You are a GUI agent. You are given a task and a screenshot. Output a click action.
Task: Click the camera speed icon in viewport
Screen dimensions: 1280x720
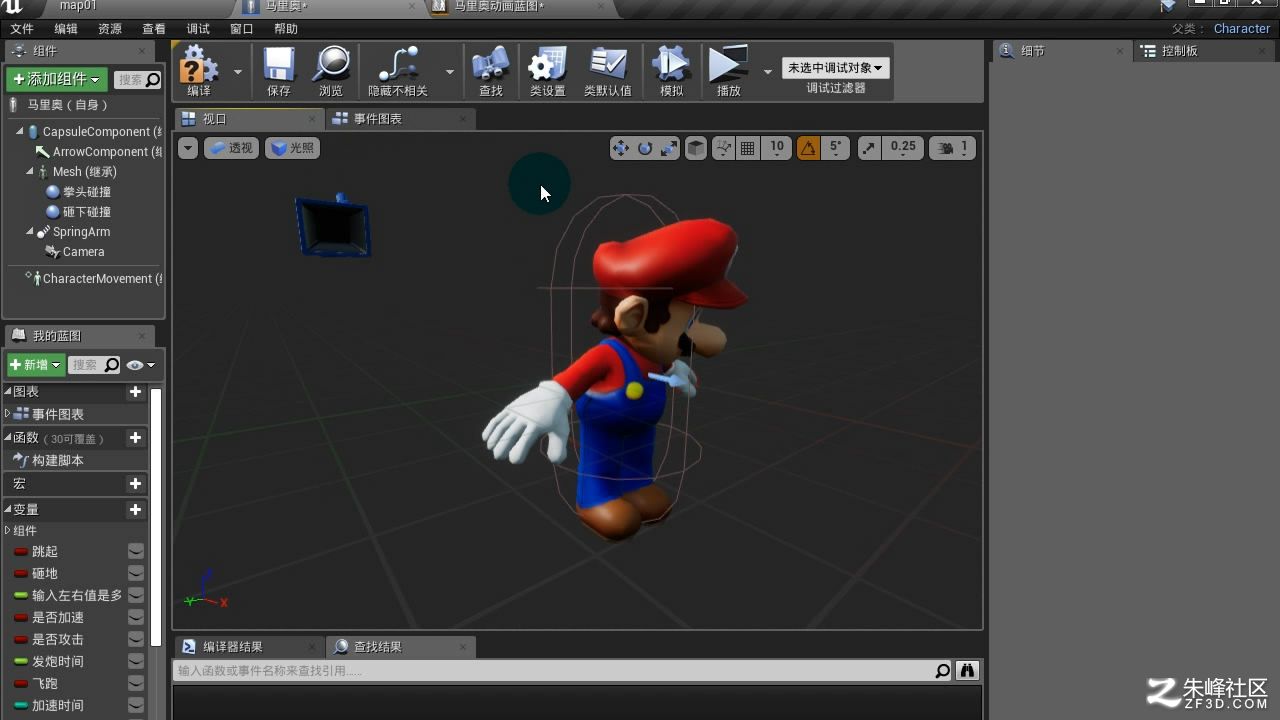(946, 148)
